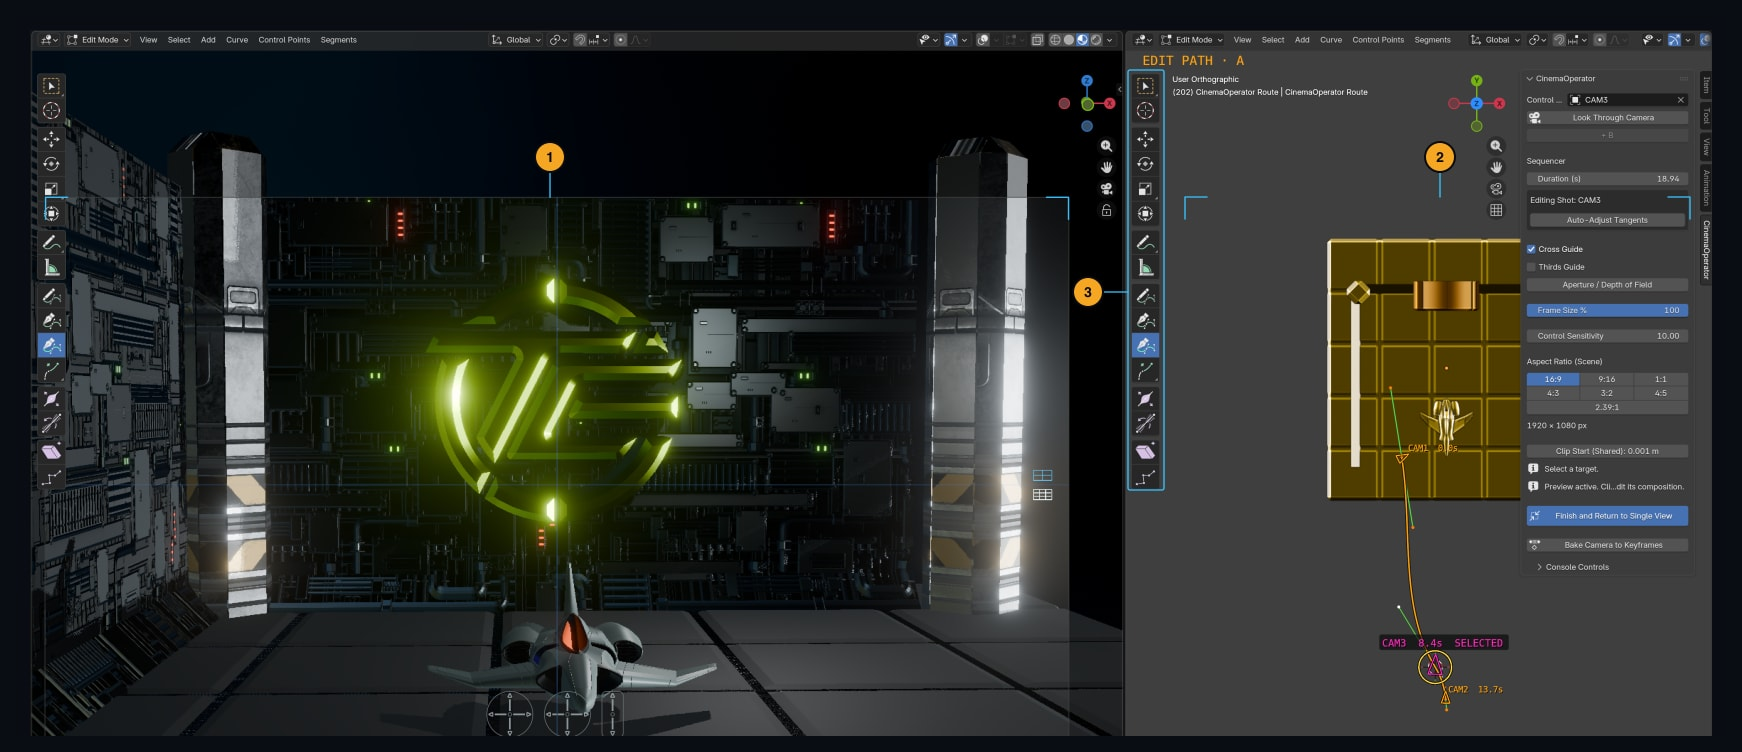Click the Frame Size % slider
This screenshot has width=1742, height=752.
click(1607, 310)
